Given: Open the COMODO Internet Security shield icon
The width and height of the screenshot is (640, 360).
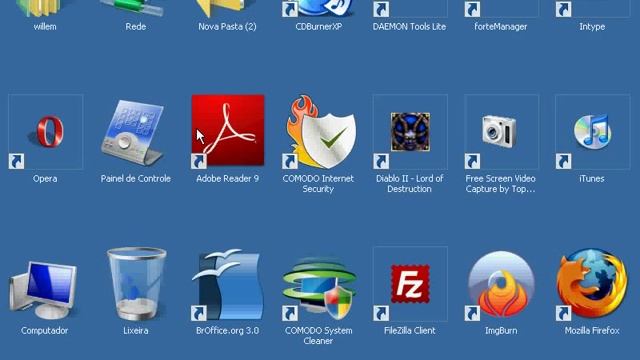Looking at the screenshot, I should (321, 132).
